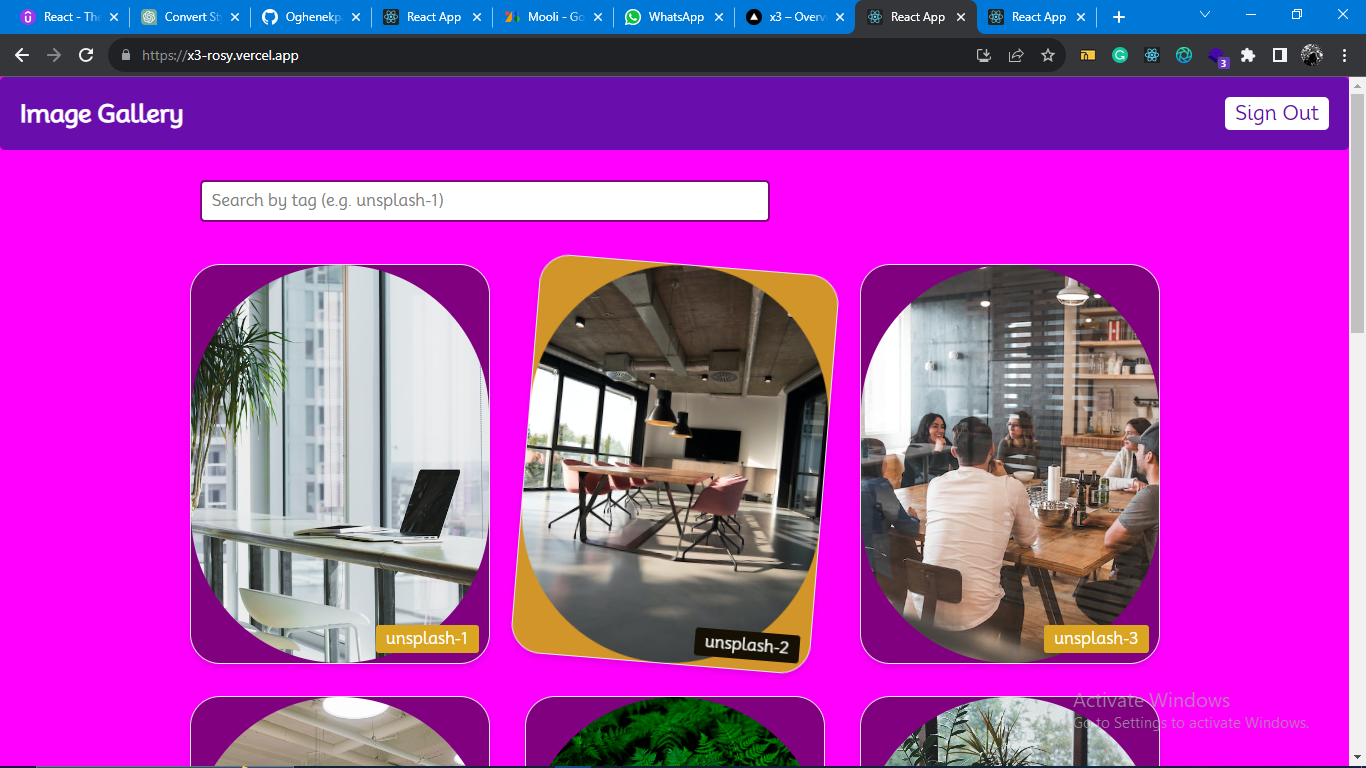Click the 'Image Gallery' header title
Image resolution: width=1366 pixels, height=768 pixels.
click(x=101, y=114)
